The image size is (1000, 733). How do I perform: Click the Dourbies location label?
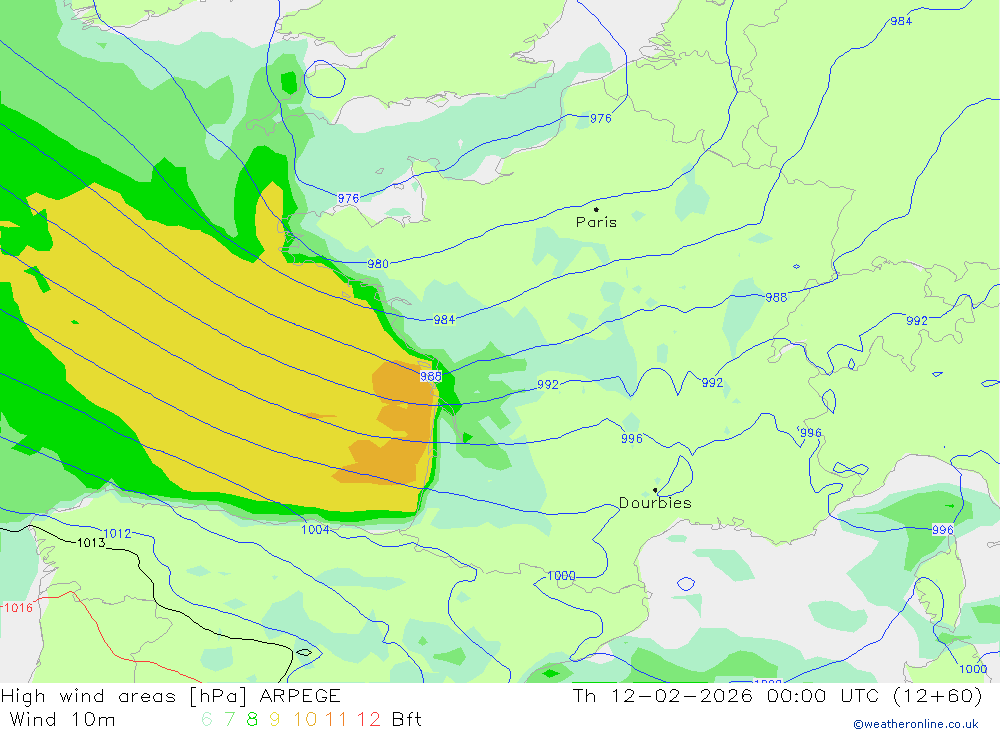(655, 503)
